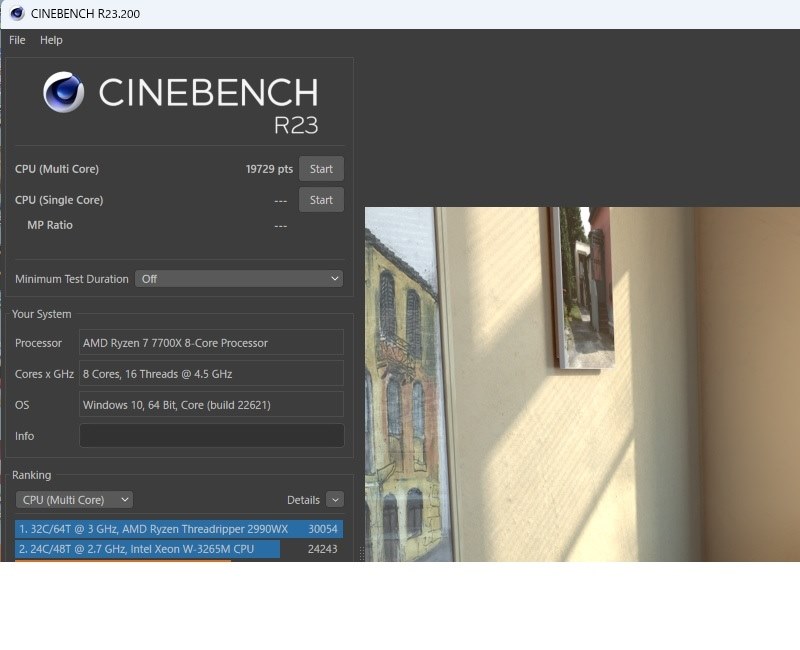Click the 19729 pts multi core score

(269, 169)
